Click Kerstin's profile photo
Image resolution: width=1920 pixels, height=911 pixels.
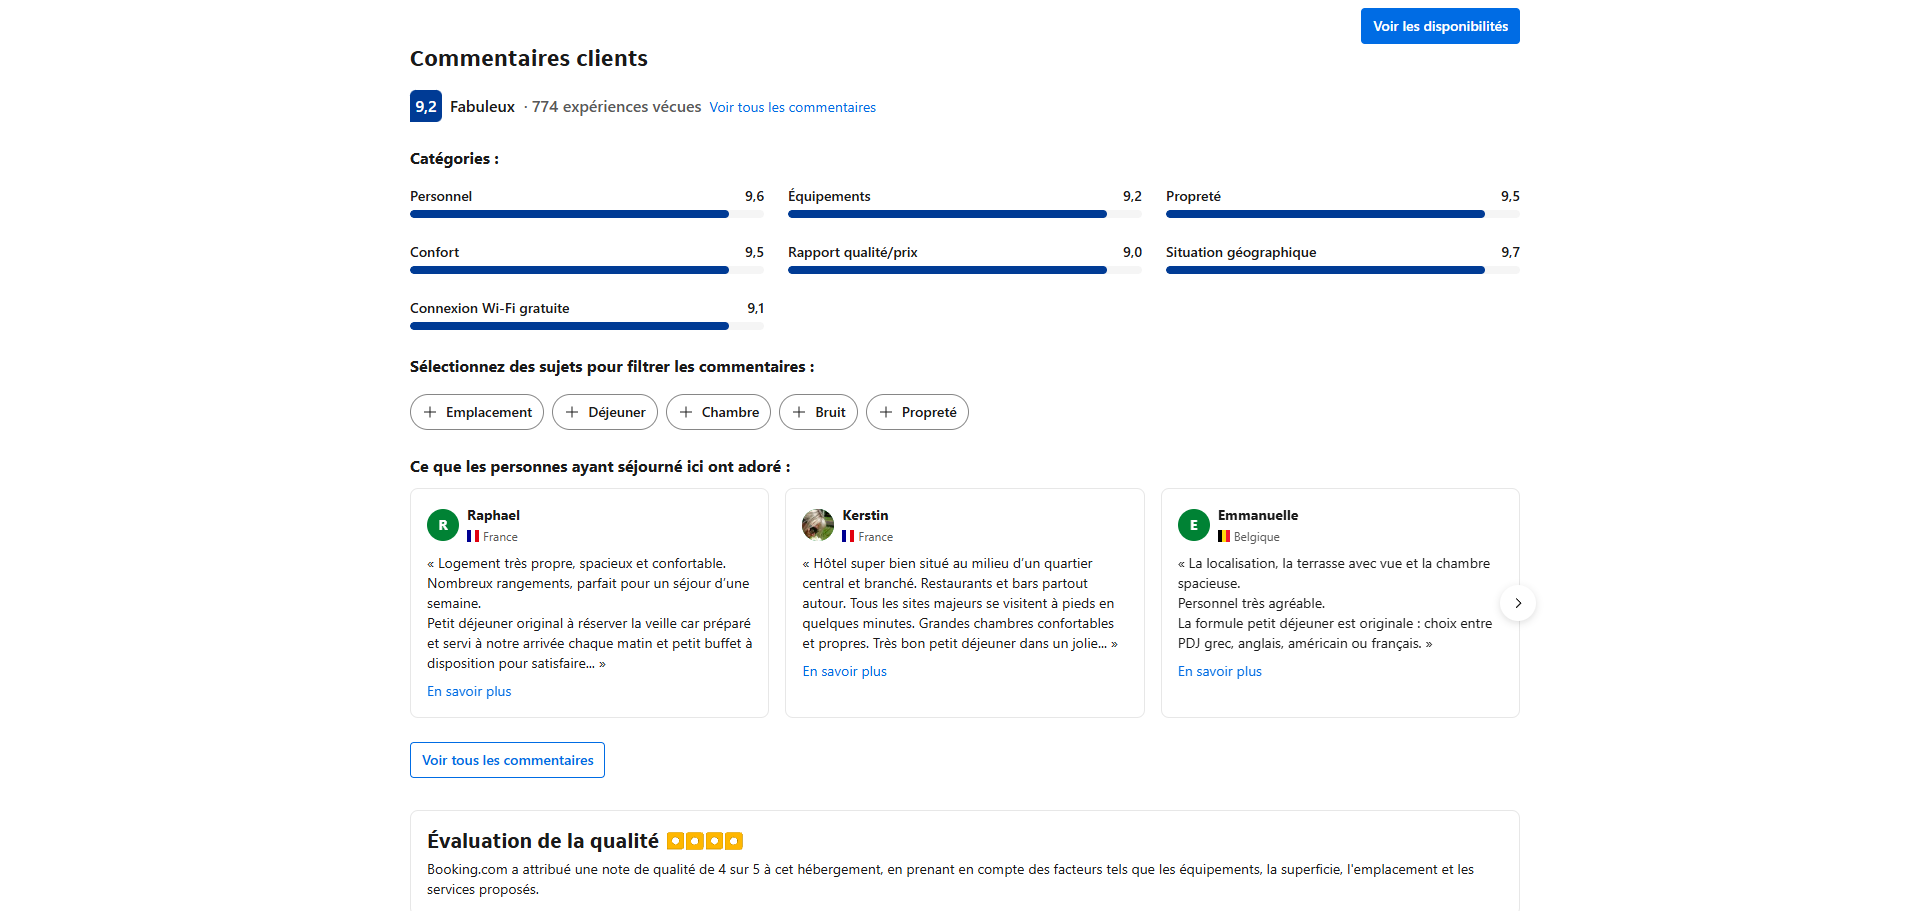point(818,525)
